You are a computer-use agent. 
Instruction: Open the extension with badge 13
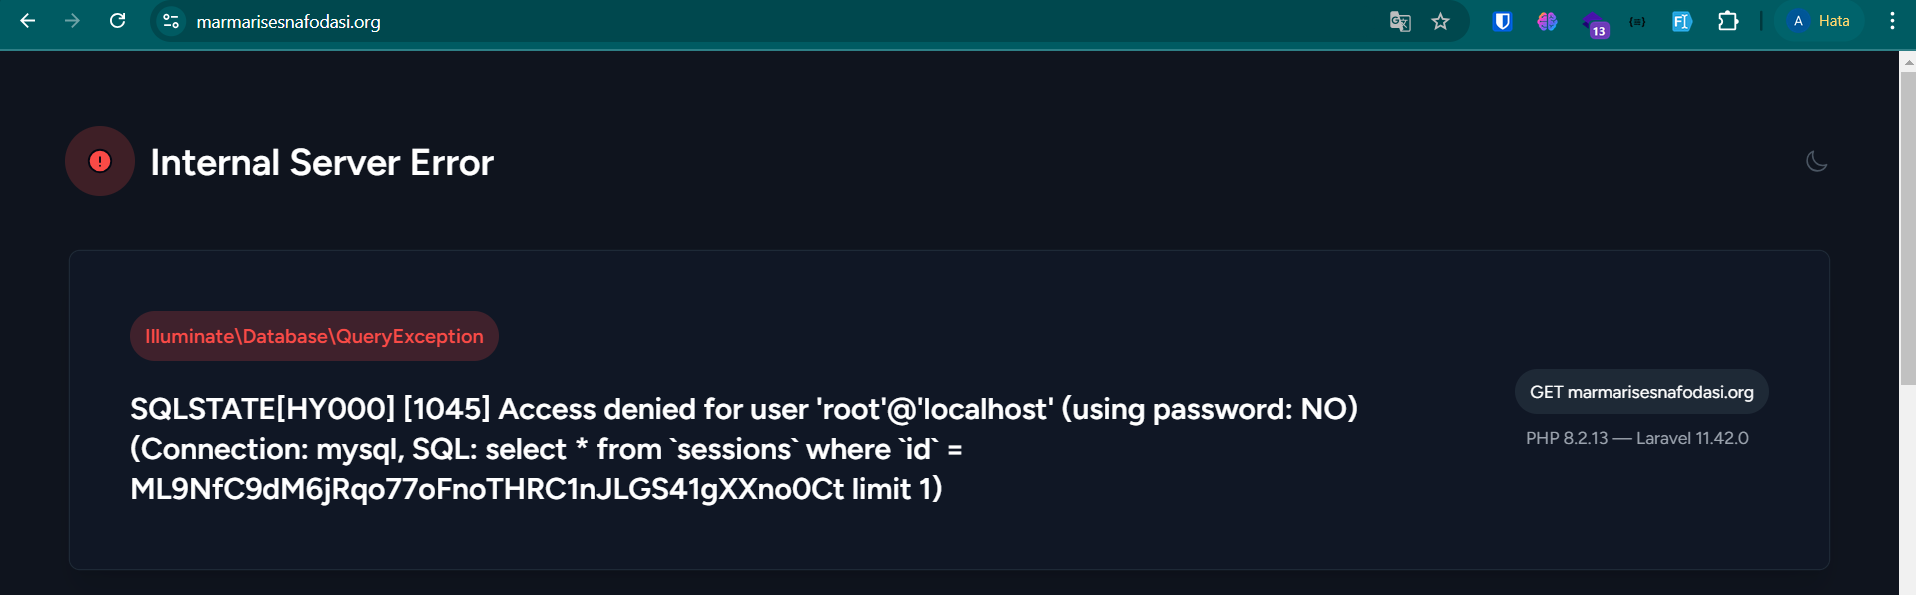pos(1594,23)
